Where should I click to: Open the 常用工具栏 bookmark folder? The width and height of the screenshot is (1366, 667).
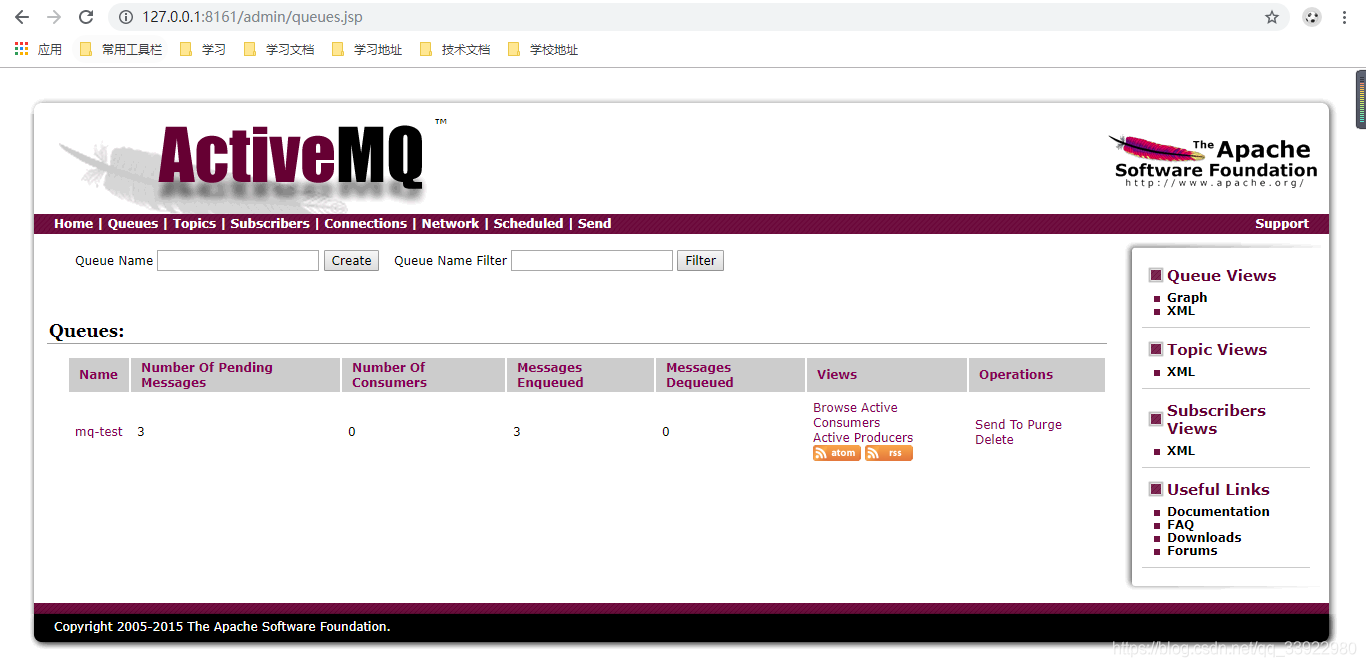120,49
